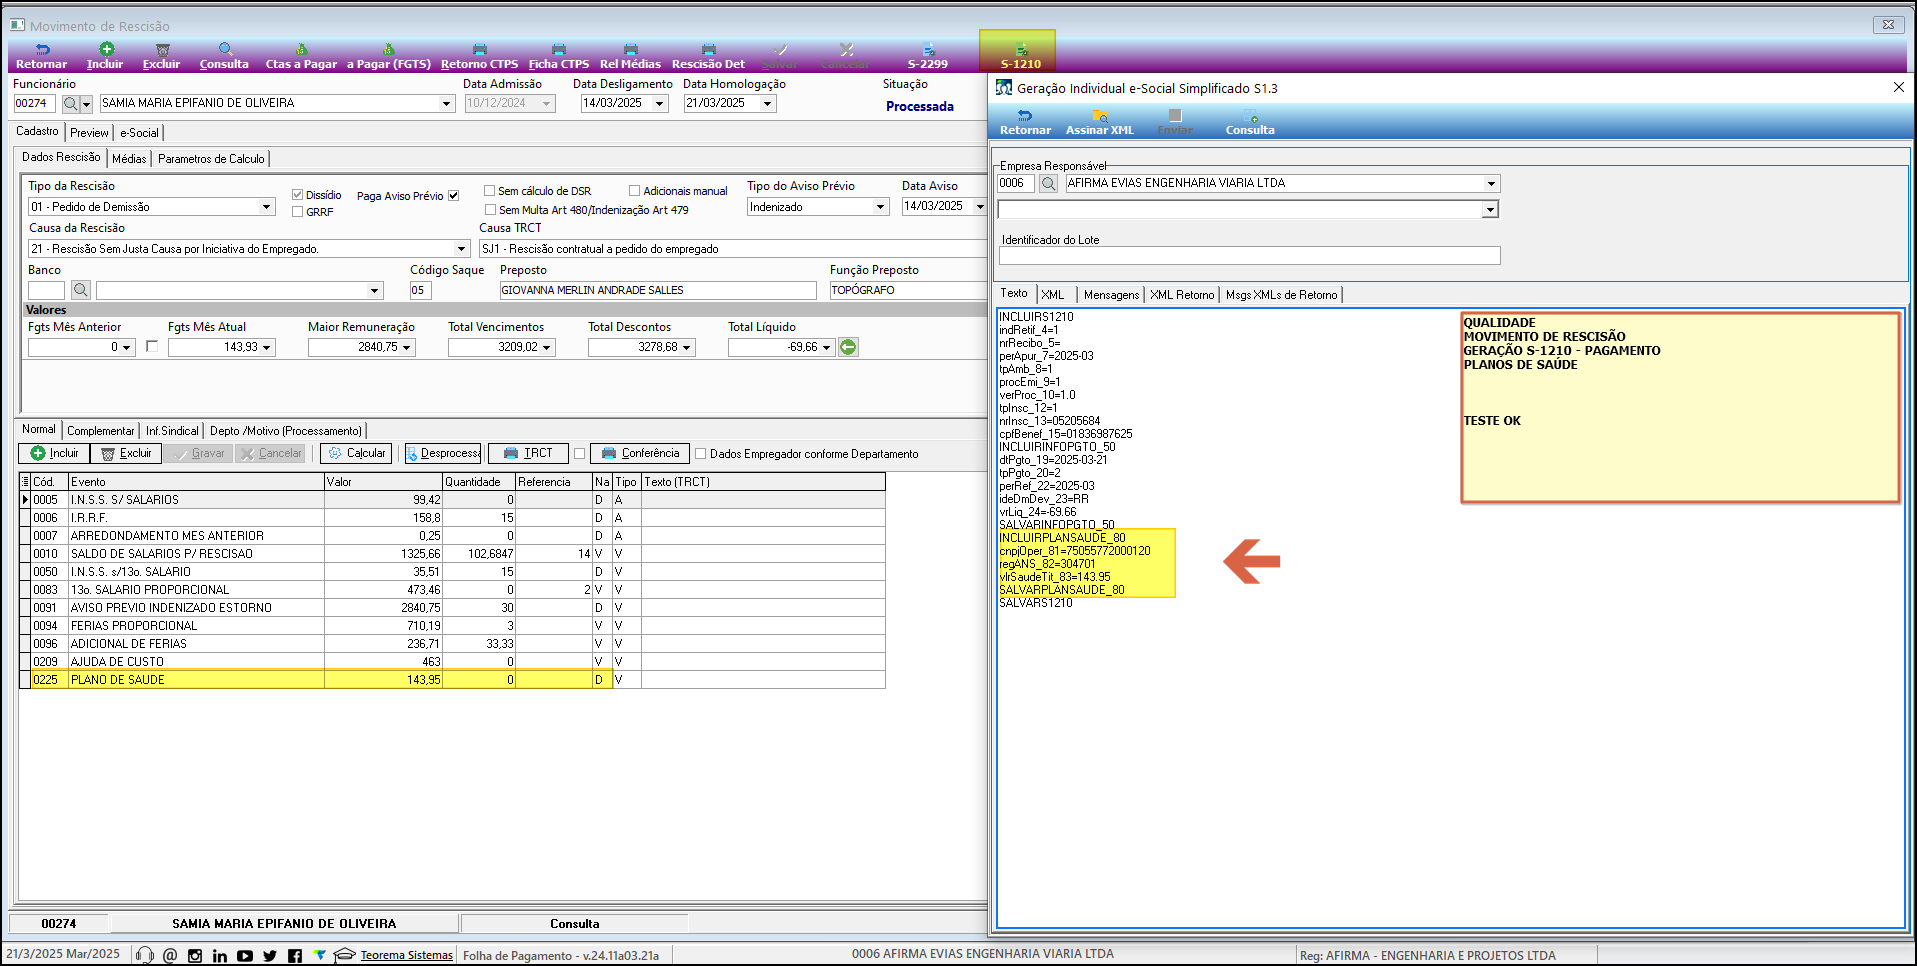
Task: Expand the Tipo do Aviso Prévio dropdown
Action: 880,207
